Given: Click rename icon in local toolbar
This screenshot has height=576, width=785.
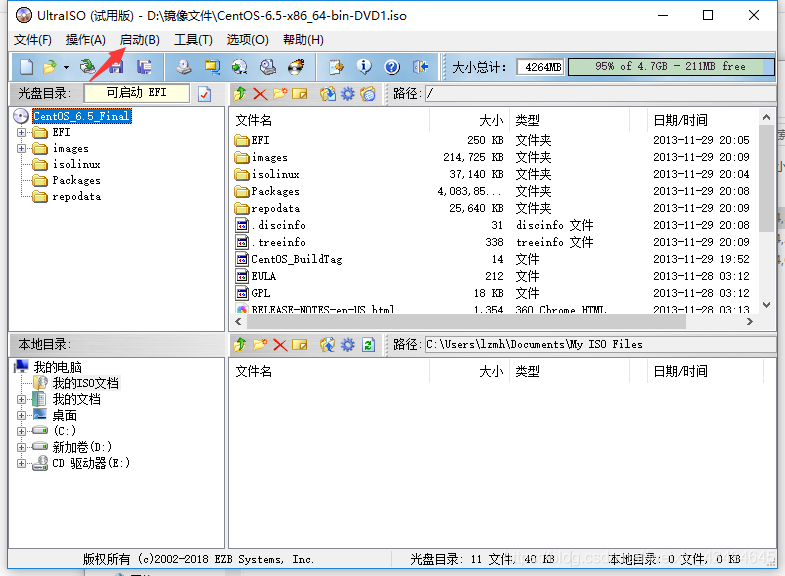Looking at the screenshot, I should (x=299, y=345).
